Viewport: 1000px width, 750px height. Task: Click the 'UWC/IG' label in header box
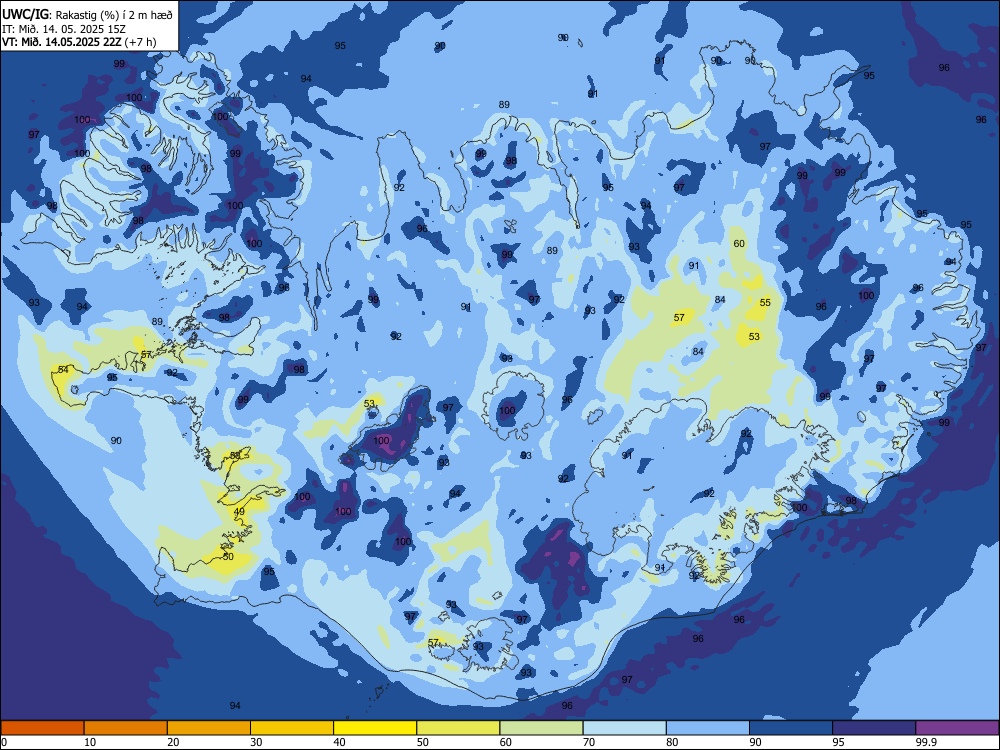click(26, 15)
